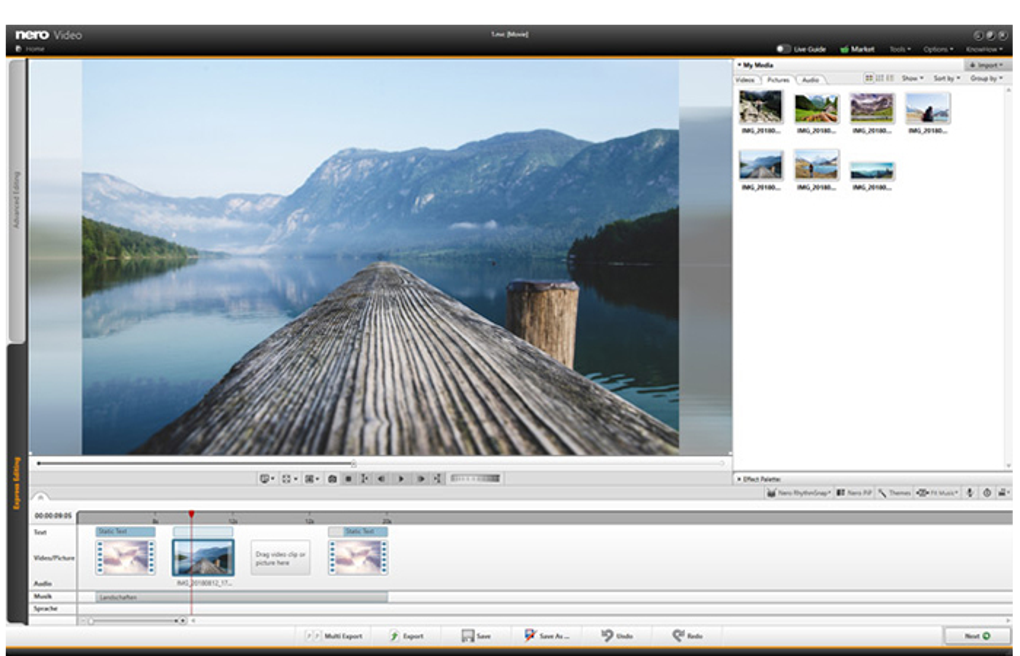Switch to Advanced Editing mode

tap(17, 200)
